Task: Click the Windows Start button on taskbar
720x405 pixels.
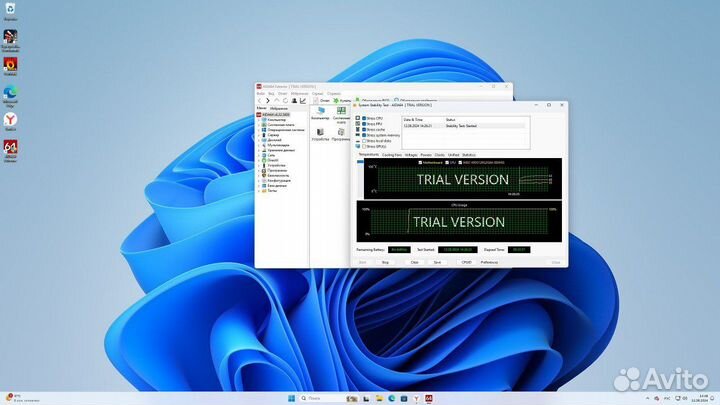Action: click(x=291, y=397)
